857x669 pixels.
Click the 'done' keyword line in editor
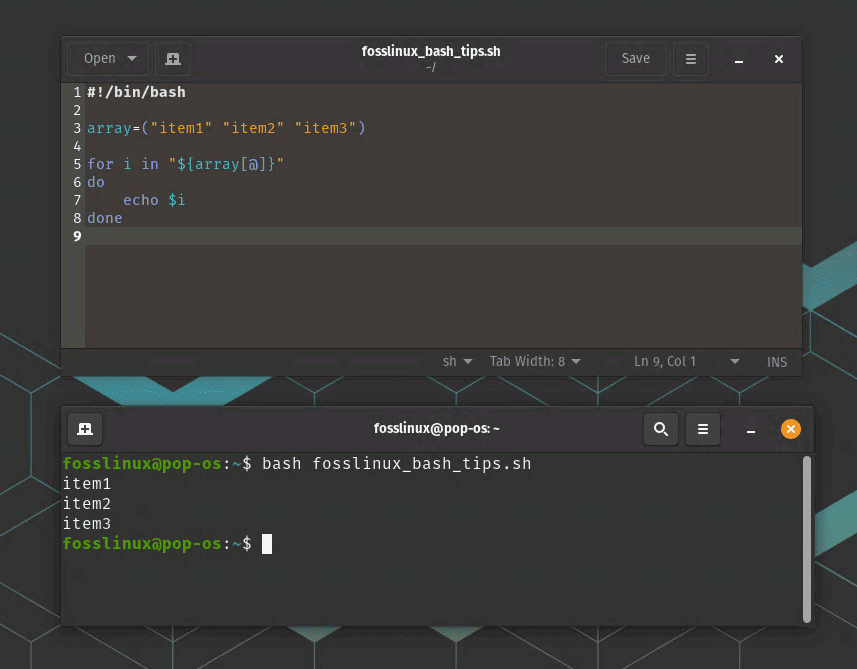pos(104,218)
